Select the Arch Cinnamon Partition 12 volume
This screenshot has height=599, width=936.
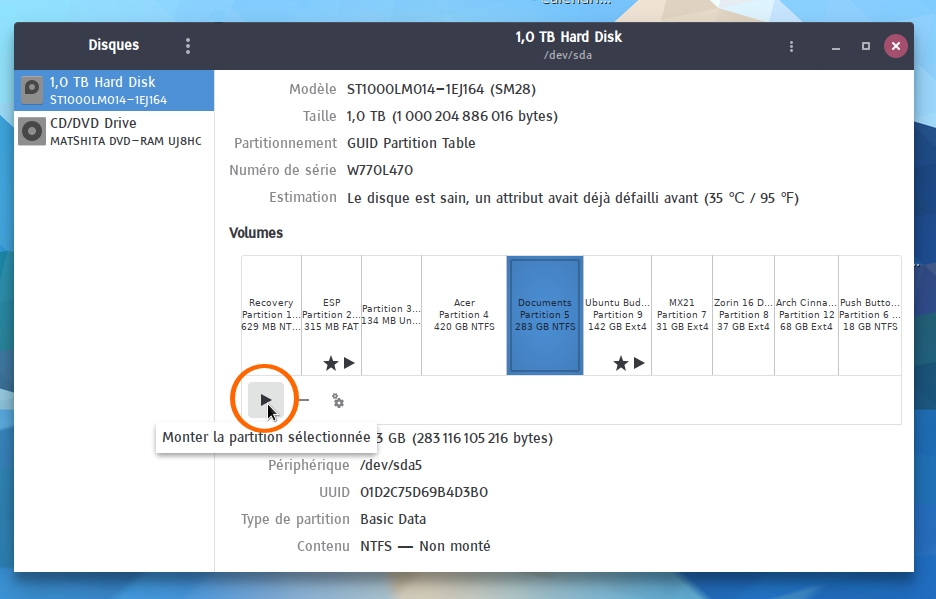806,314
